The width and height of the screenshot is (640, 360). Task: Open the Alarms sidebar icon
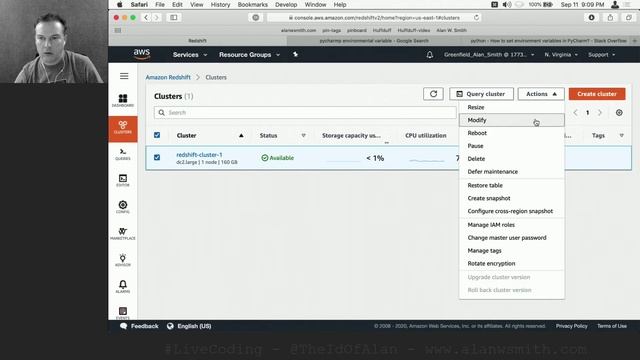pos(123,287)
